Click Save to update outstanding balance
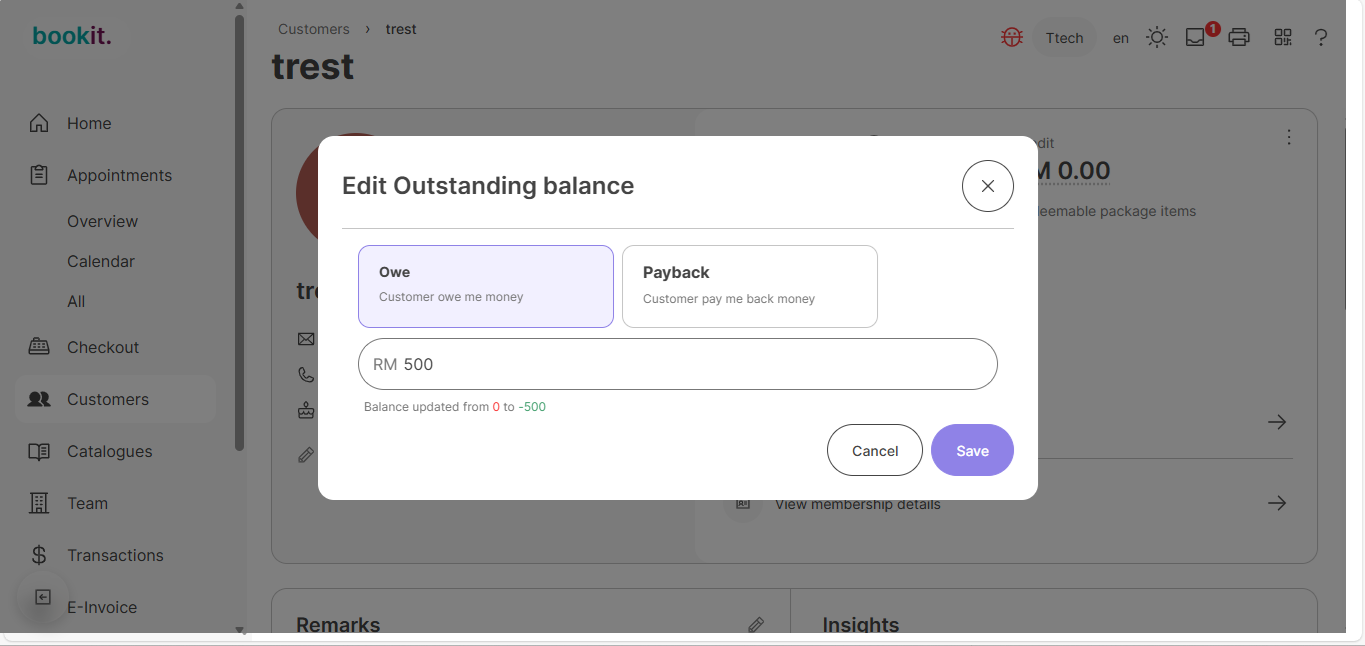1365x646 pixels. point(971,450)
